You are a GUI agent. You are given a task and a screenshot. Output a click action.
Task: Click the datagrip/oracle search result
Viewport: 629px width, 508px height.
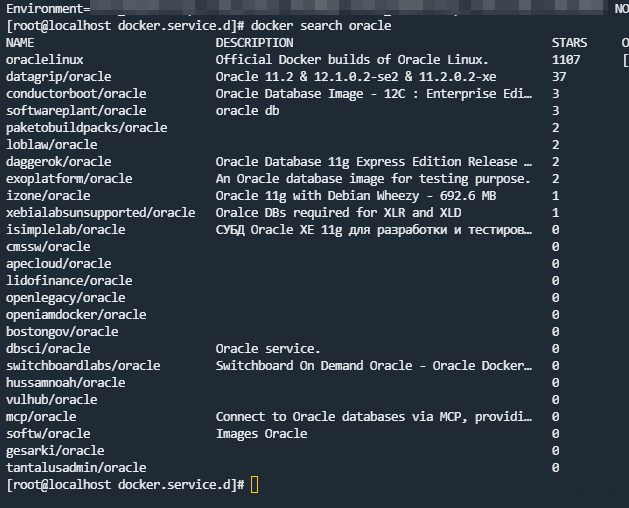coord(58,77)
